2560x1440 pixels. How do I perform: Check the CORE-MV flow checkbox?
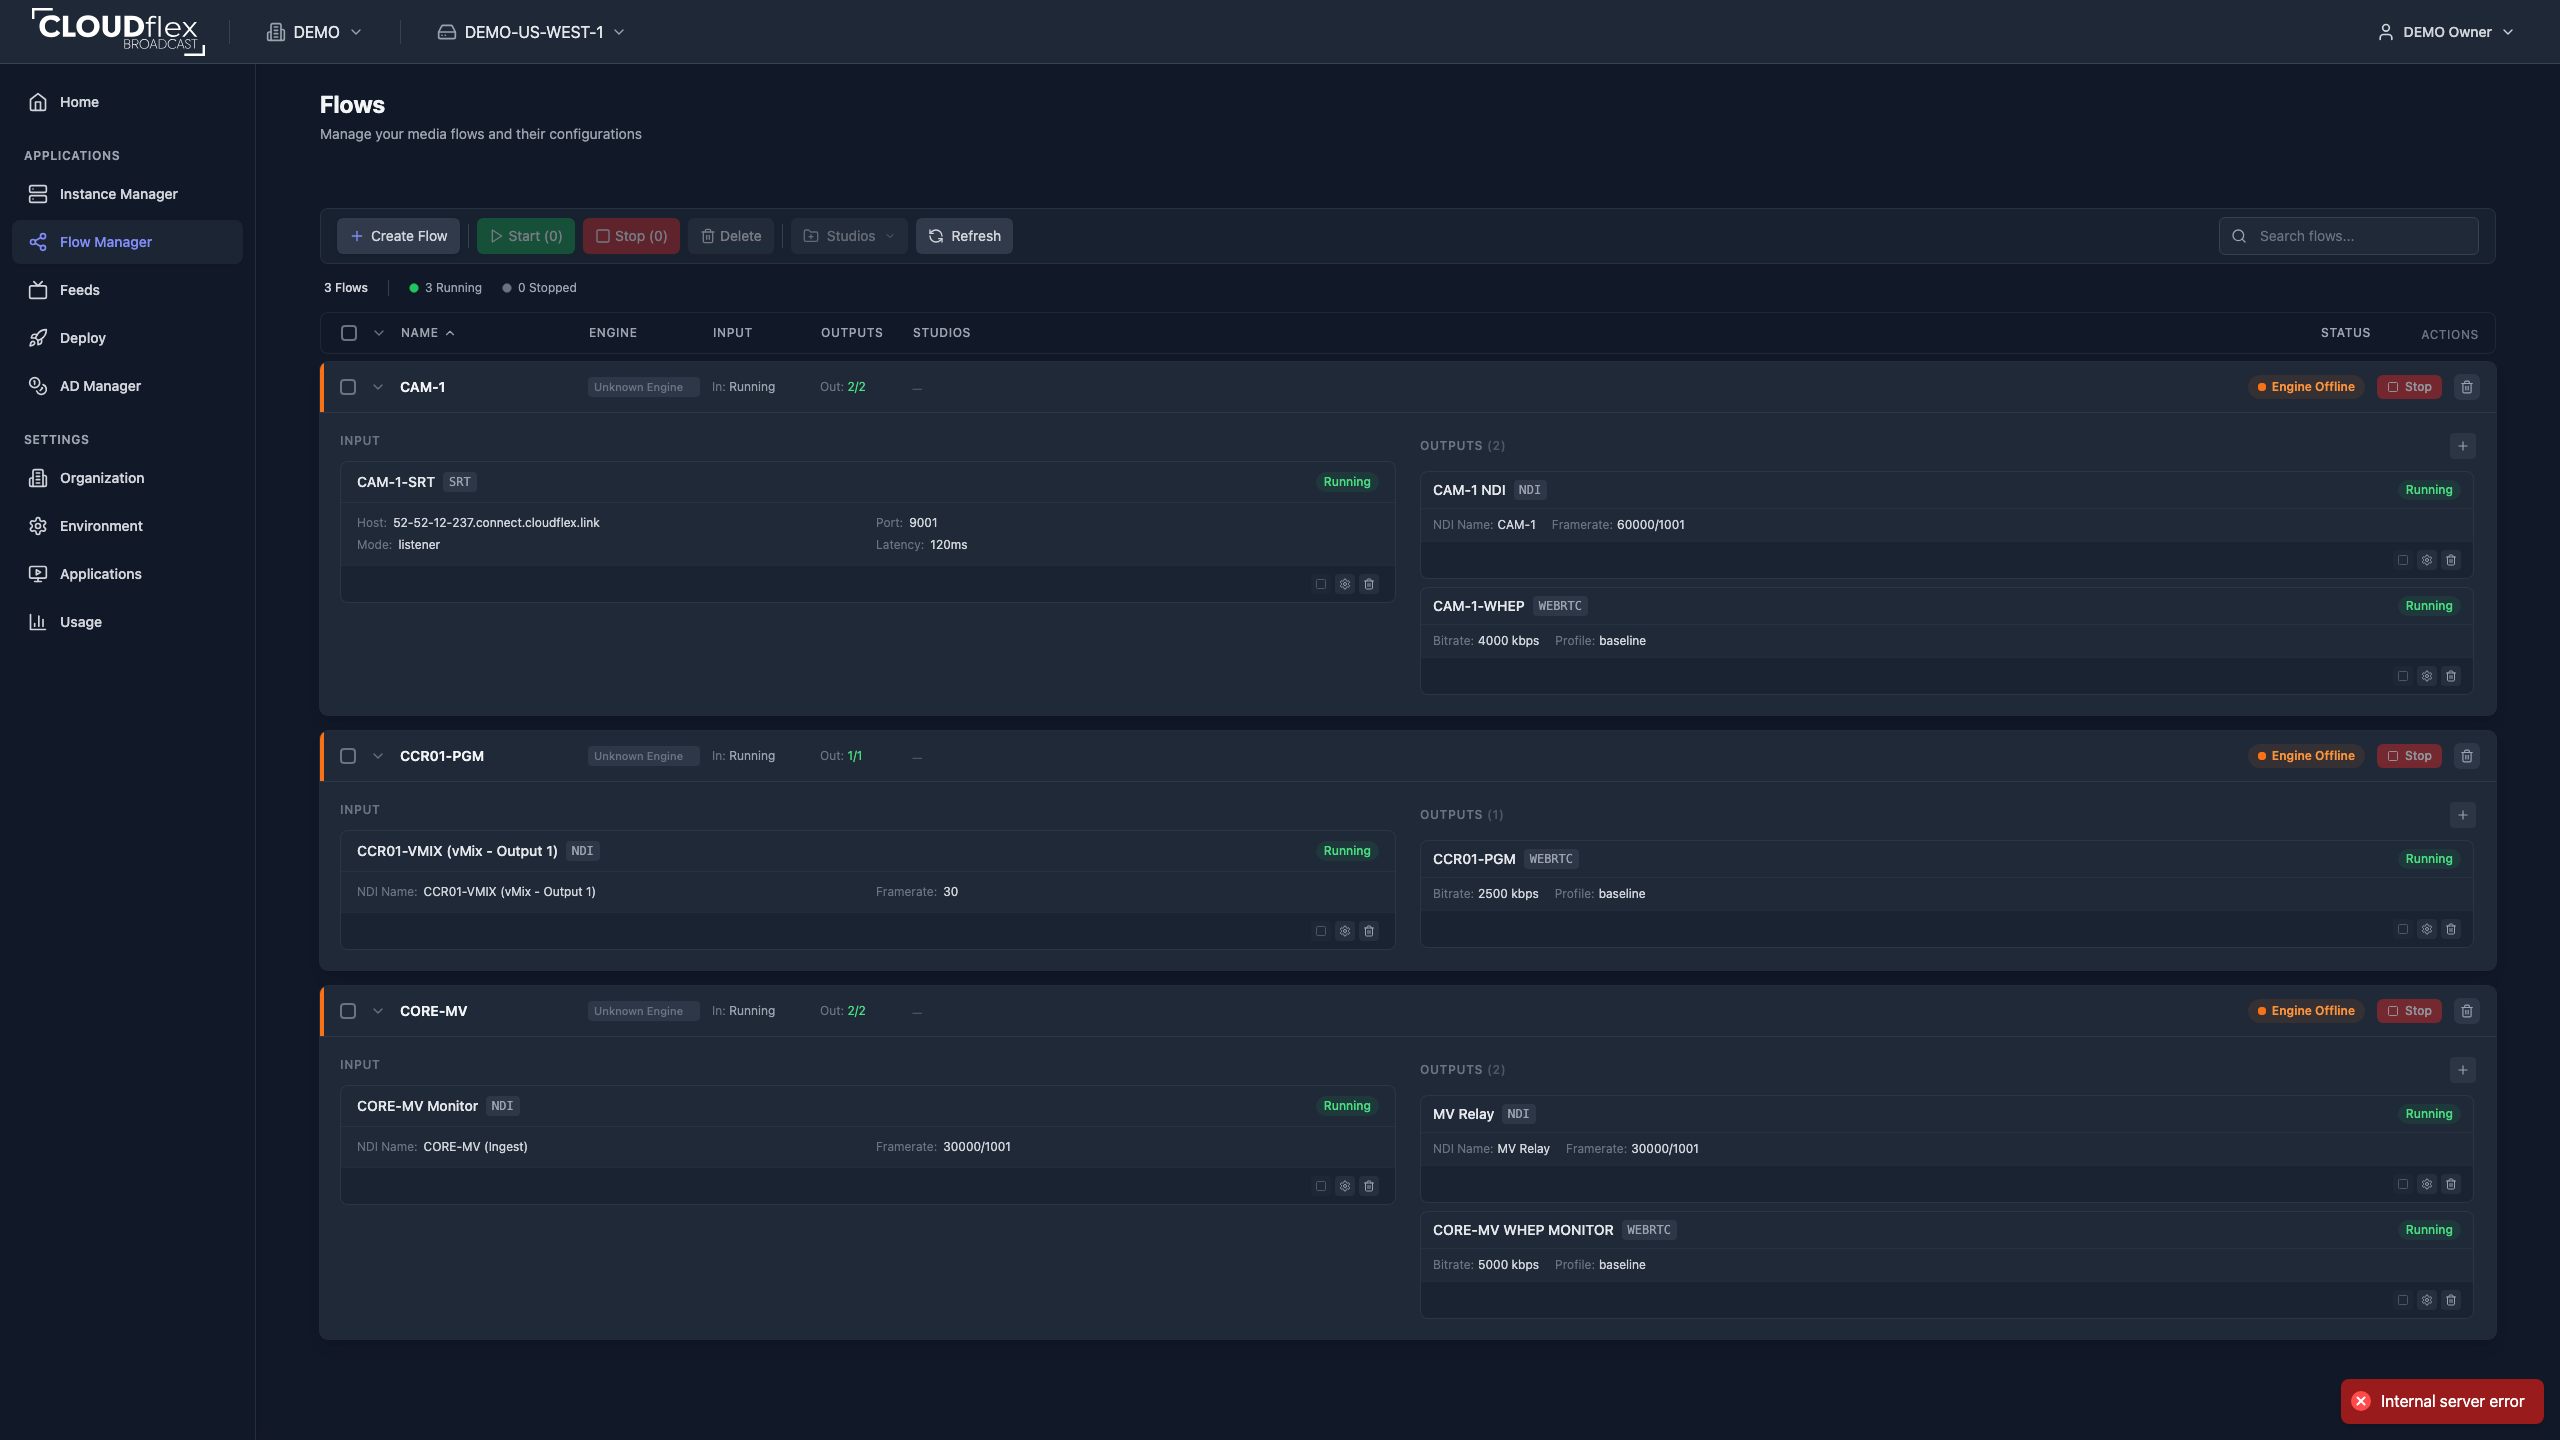[x=348, y=1011]
